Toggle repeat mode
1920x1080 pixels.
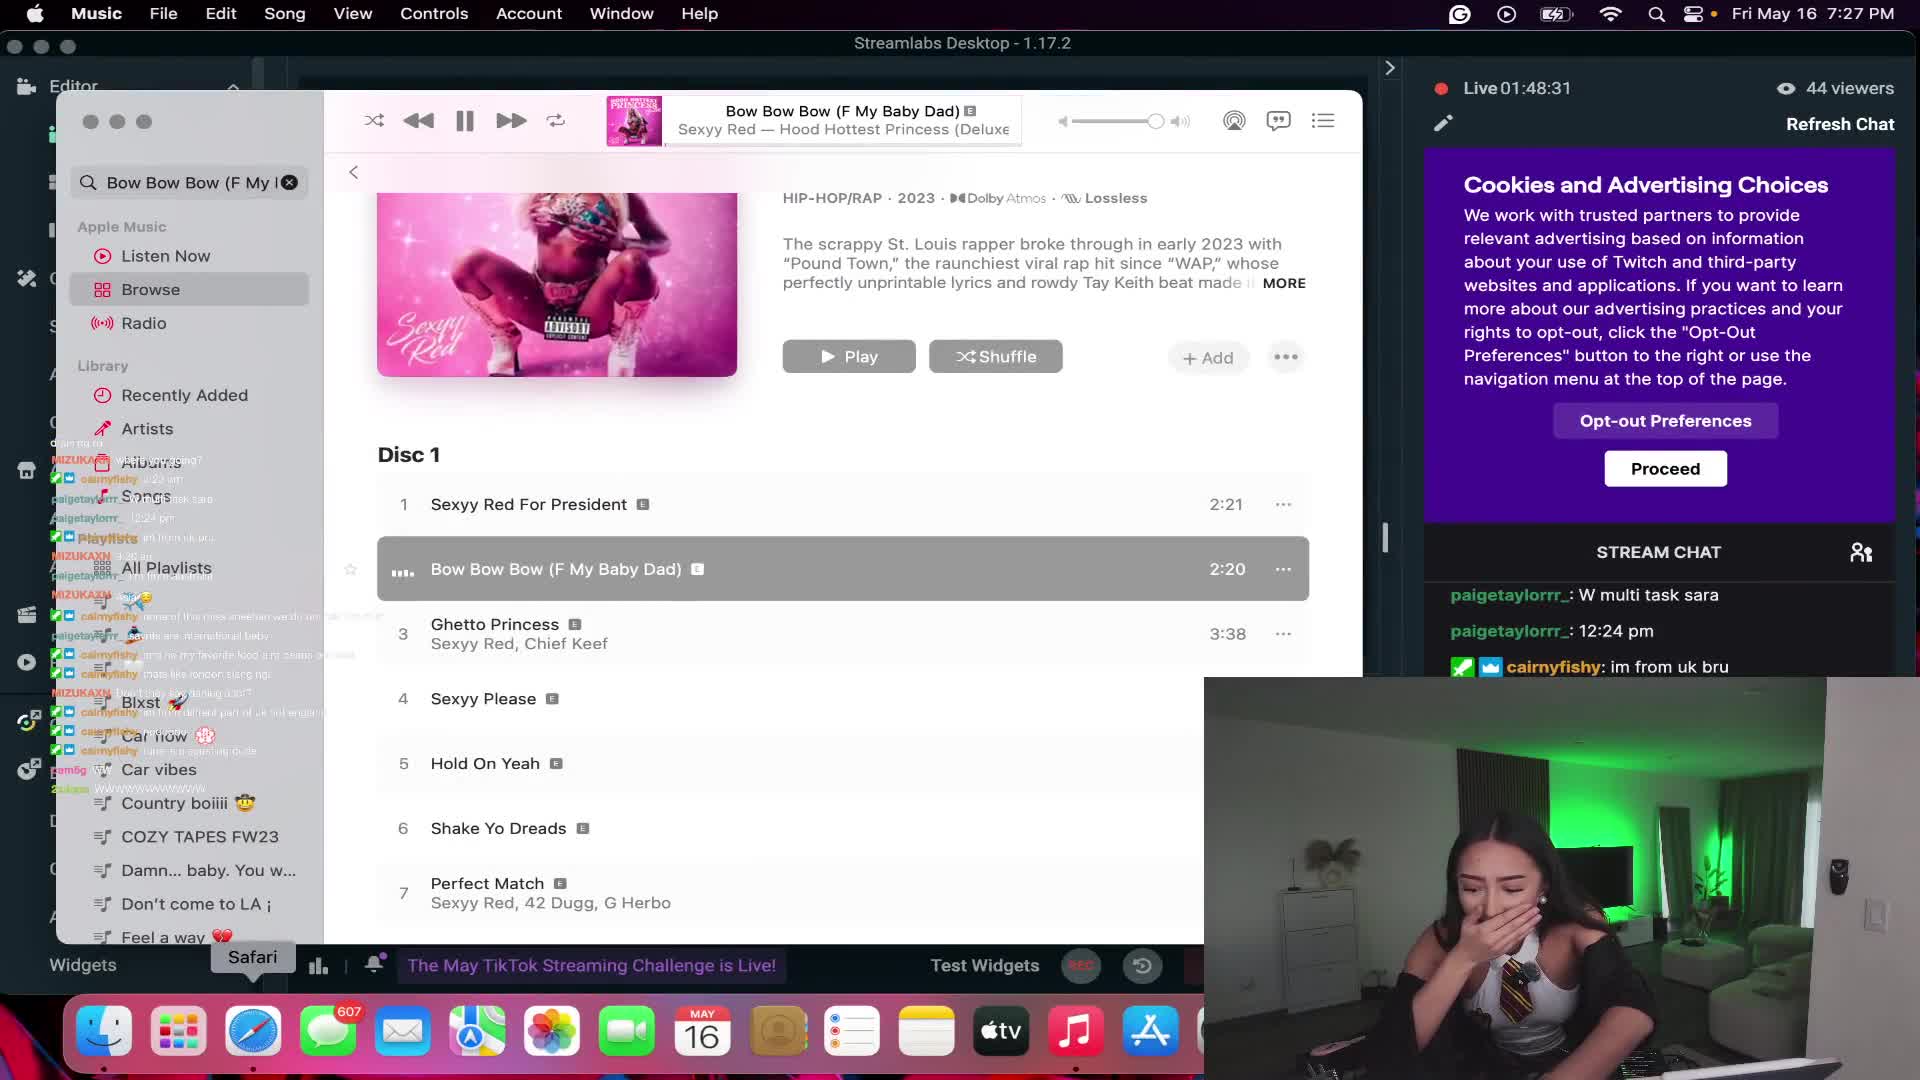point(556,121)
